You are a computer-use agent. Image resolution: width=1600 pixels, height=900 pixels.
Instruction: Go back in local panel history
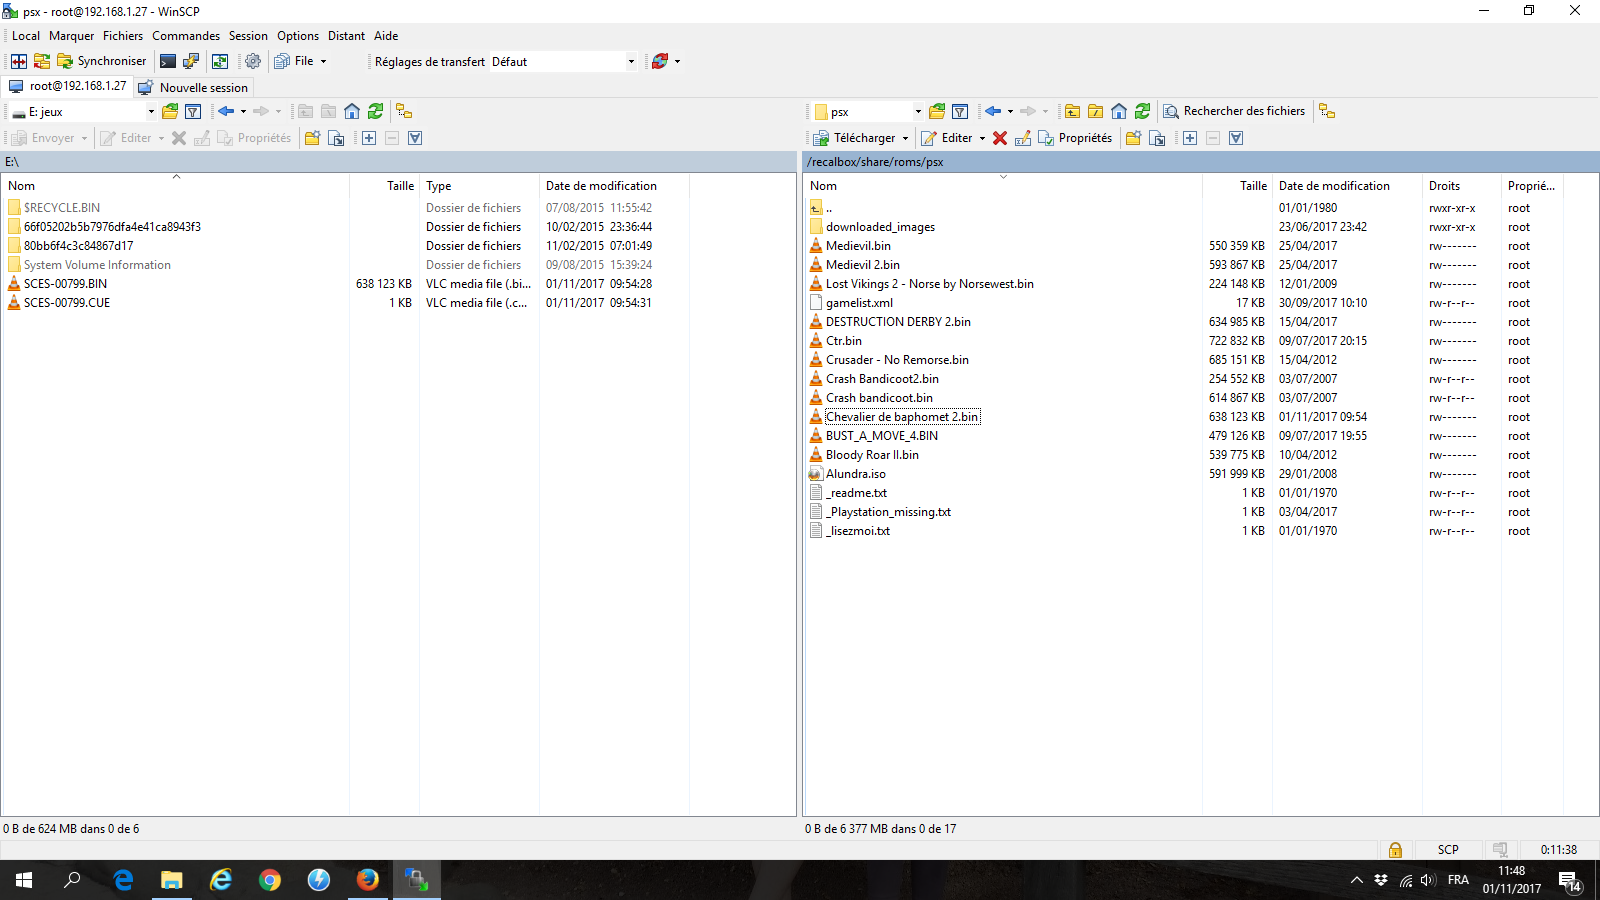(226, 111)
